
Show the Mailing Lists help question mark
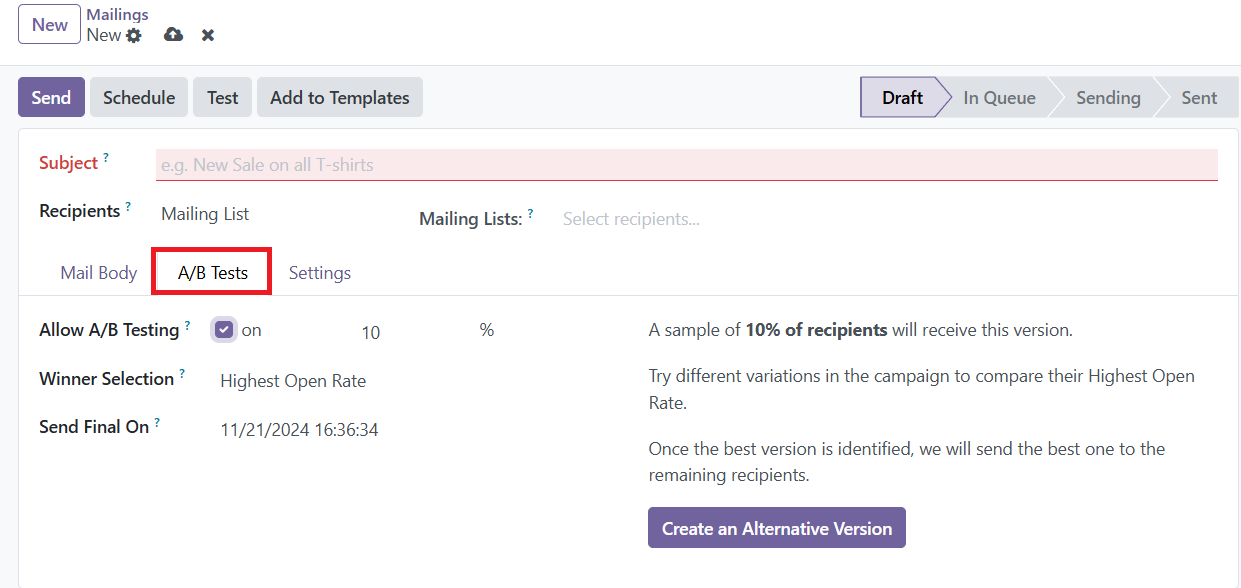[530, 213]
